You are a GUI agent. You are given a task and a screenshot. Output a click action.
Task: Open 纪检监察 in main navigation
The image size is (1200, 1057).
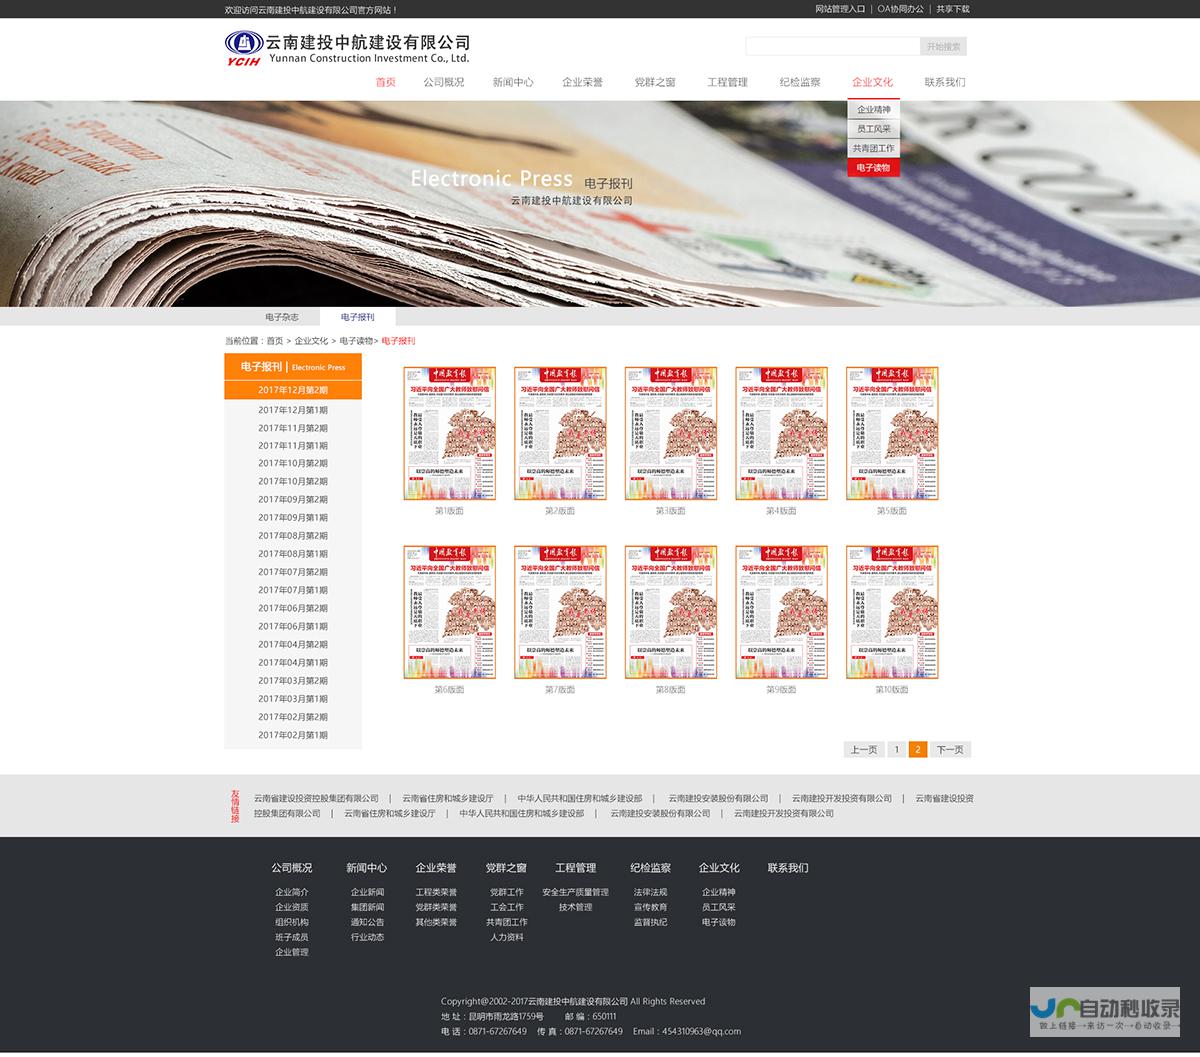coord(800,82)
